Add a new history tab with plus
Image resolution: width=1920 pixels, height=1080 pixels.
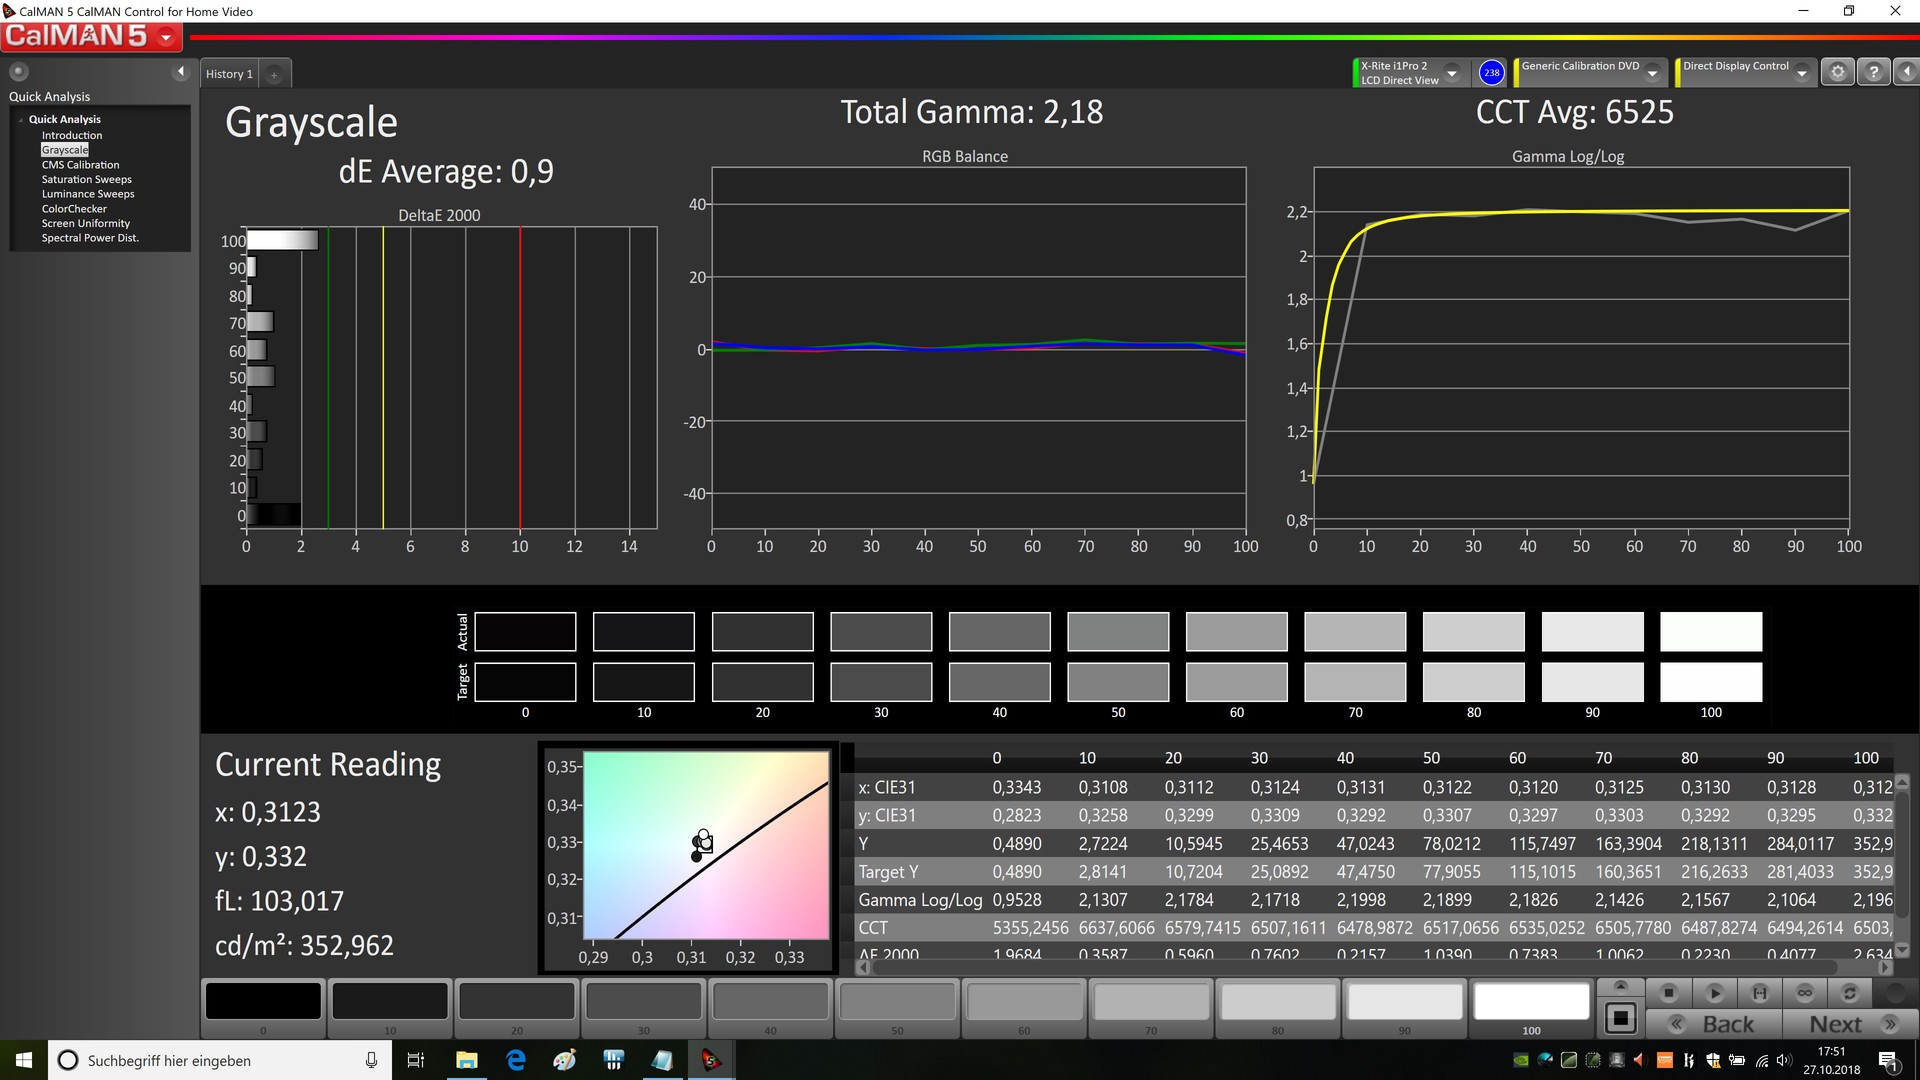click(274, 74)
